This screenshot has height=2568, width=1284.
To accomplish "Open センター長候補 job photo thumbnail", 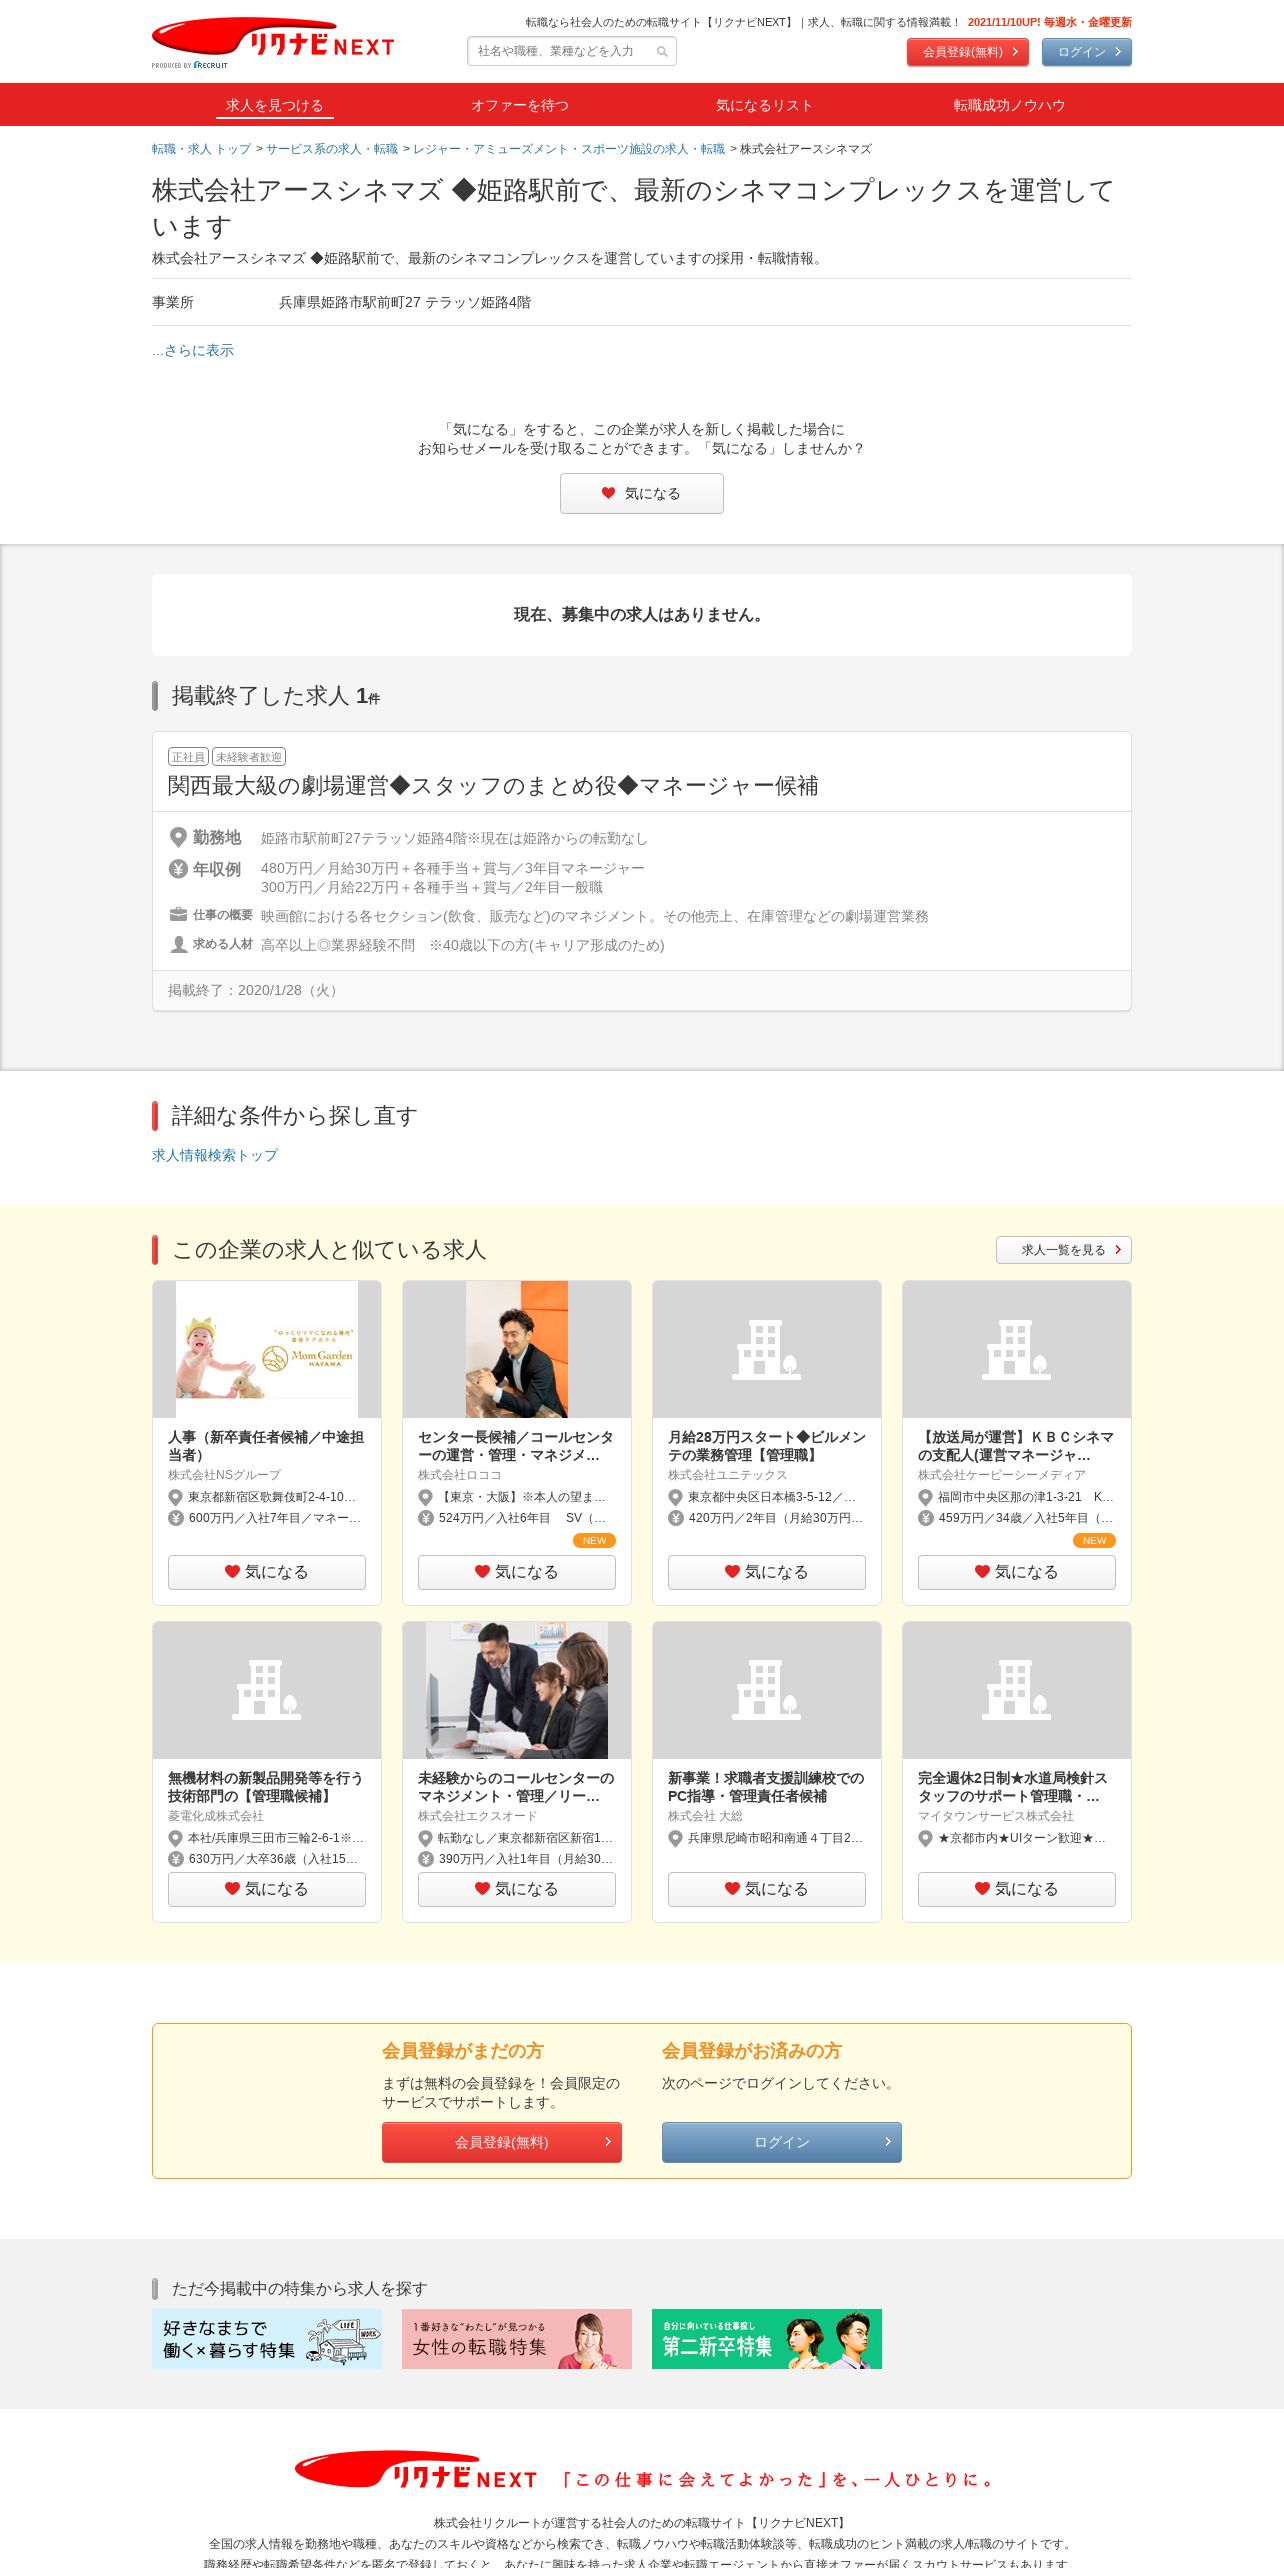I will 517,1349.
